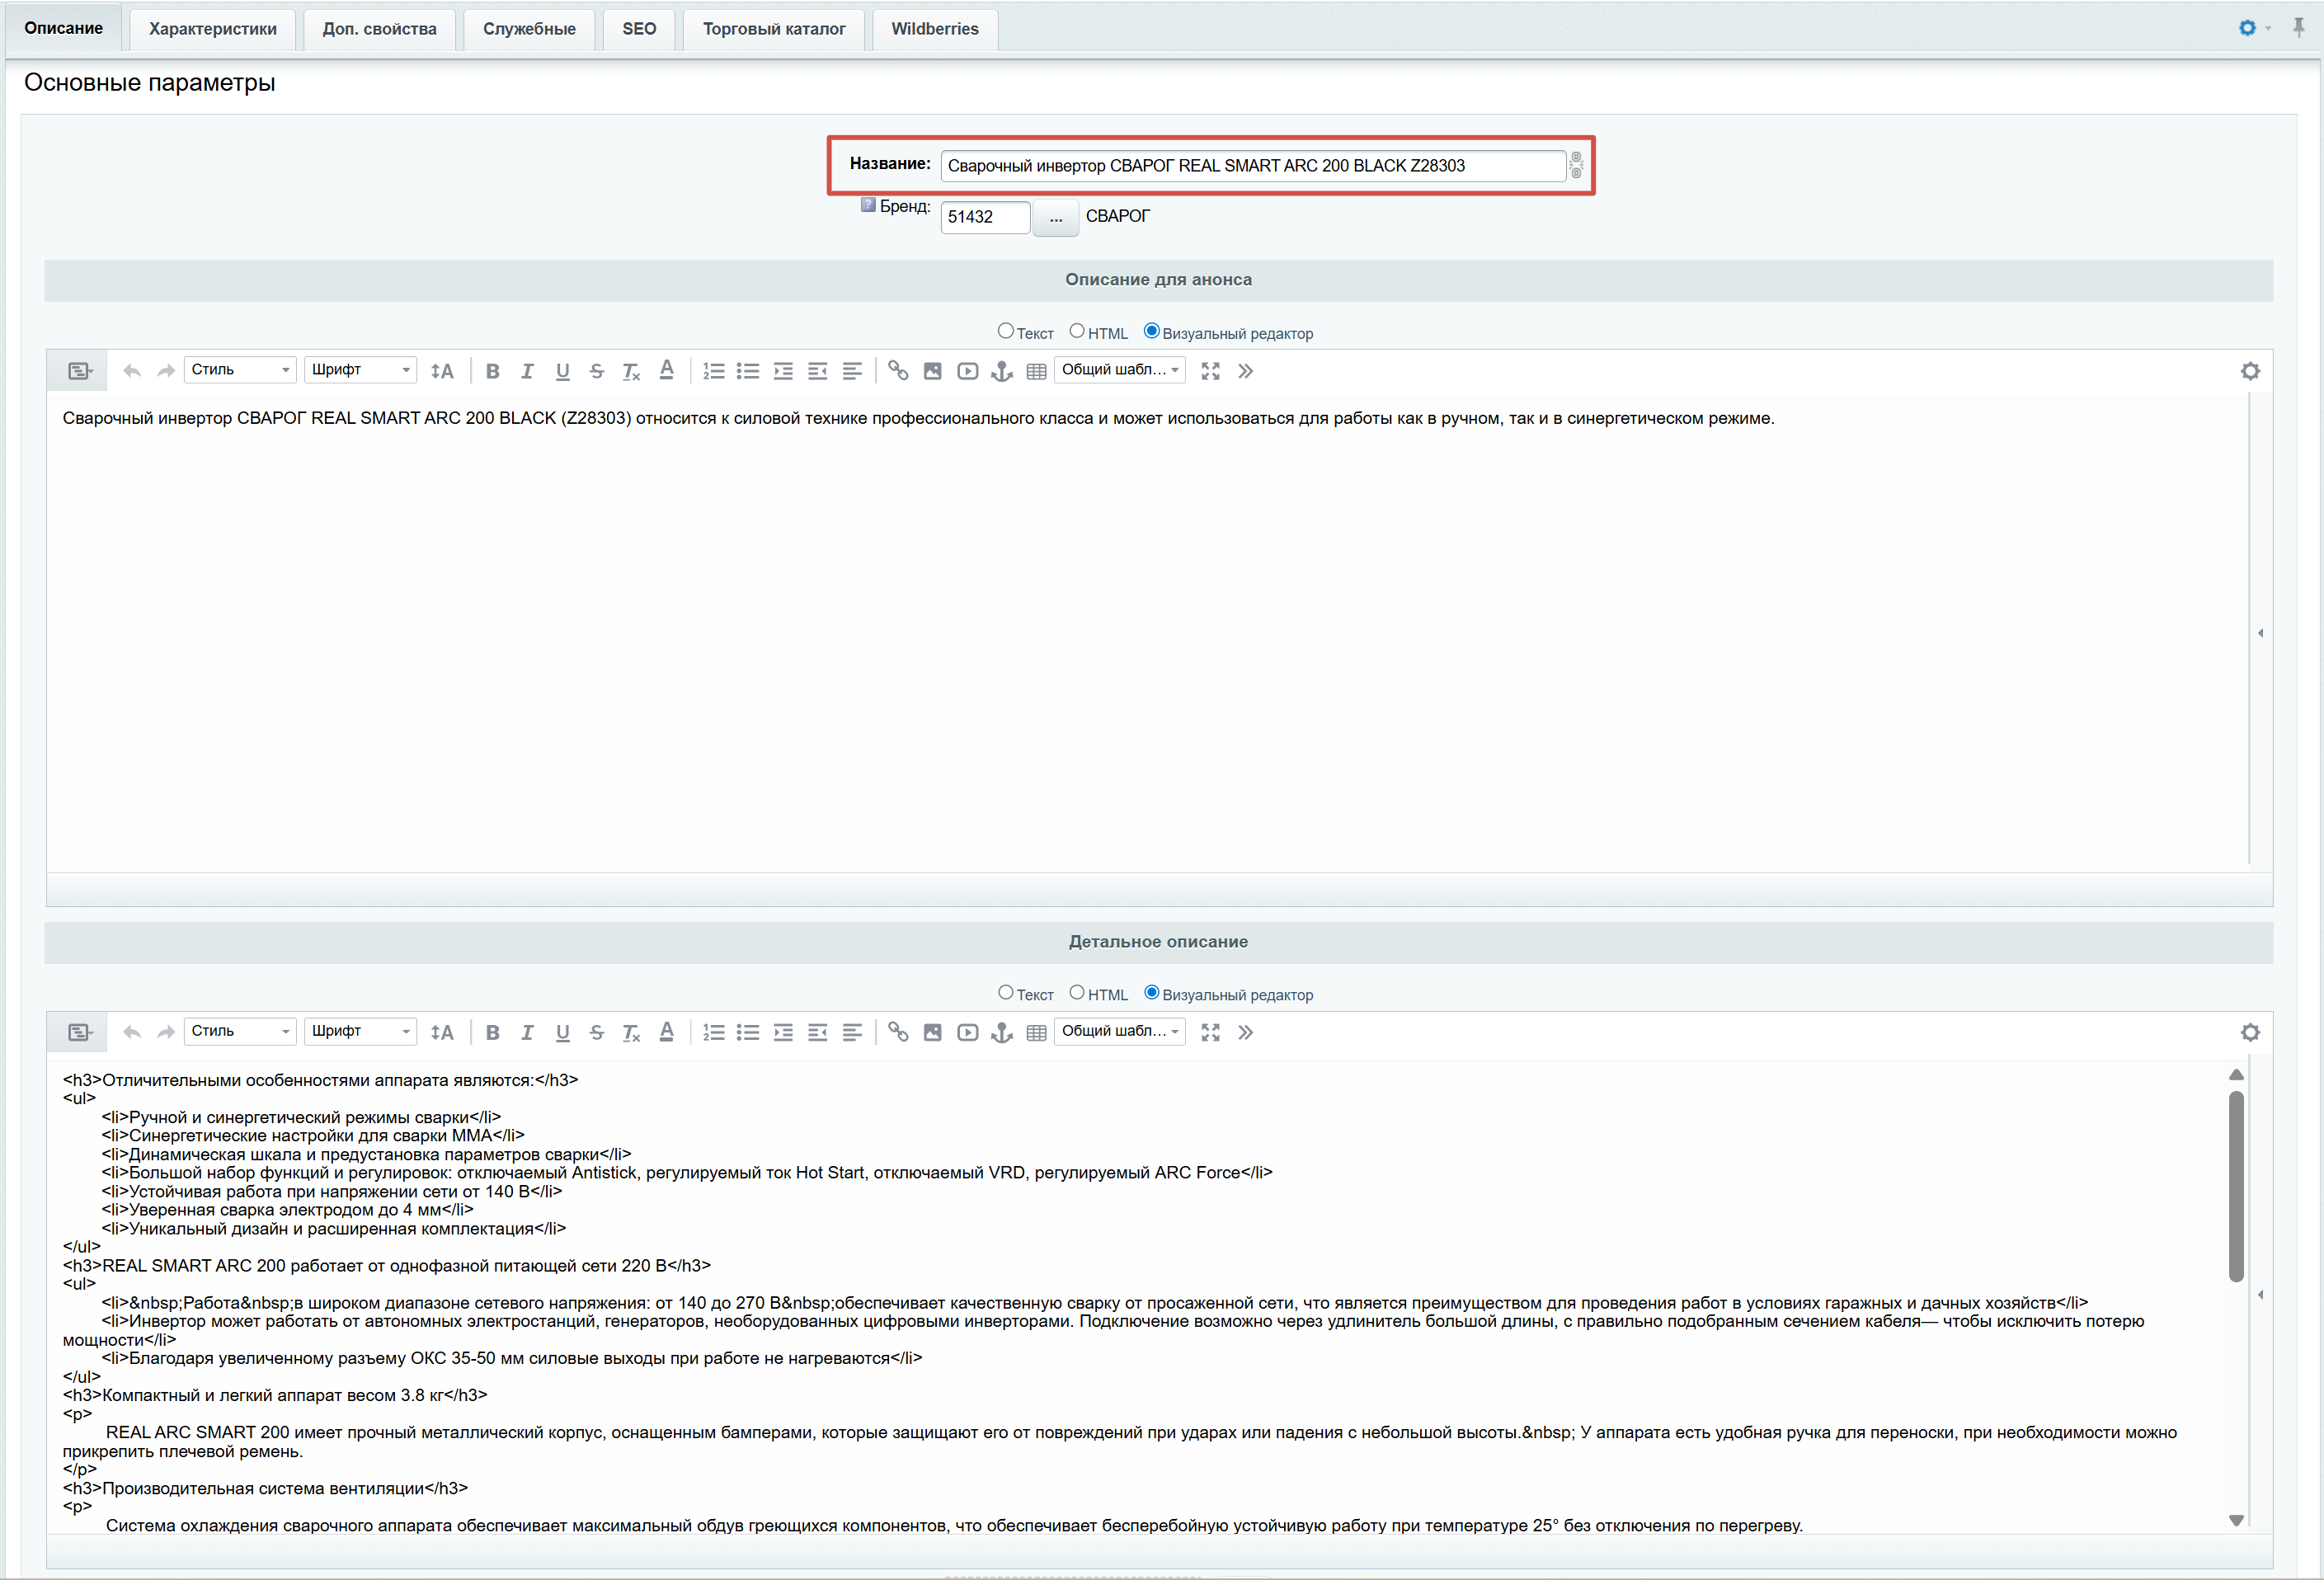Viewport: 2324px width, 1580px height.
Task: Click the Название input field
Action: pos(1252,166)
